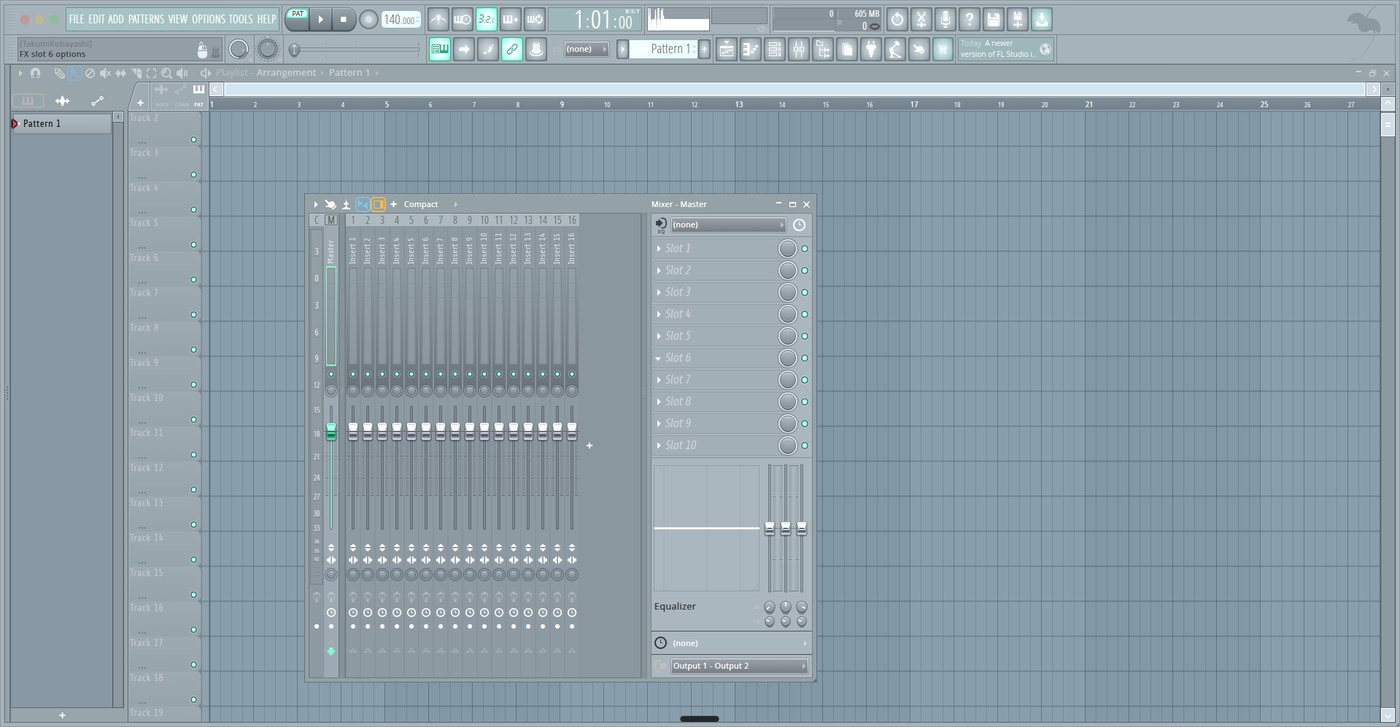This screenshot has width=1400, height=727.
Task: Open the Mixer view toolbar icon
Action: coord(798,49)
